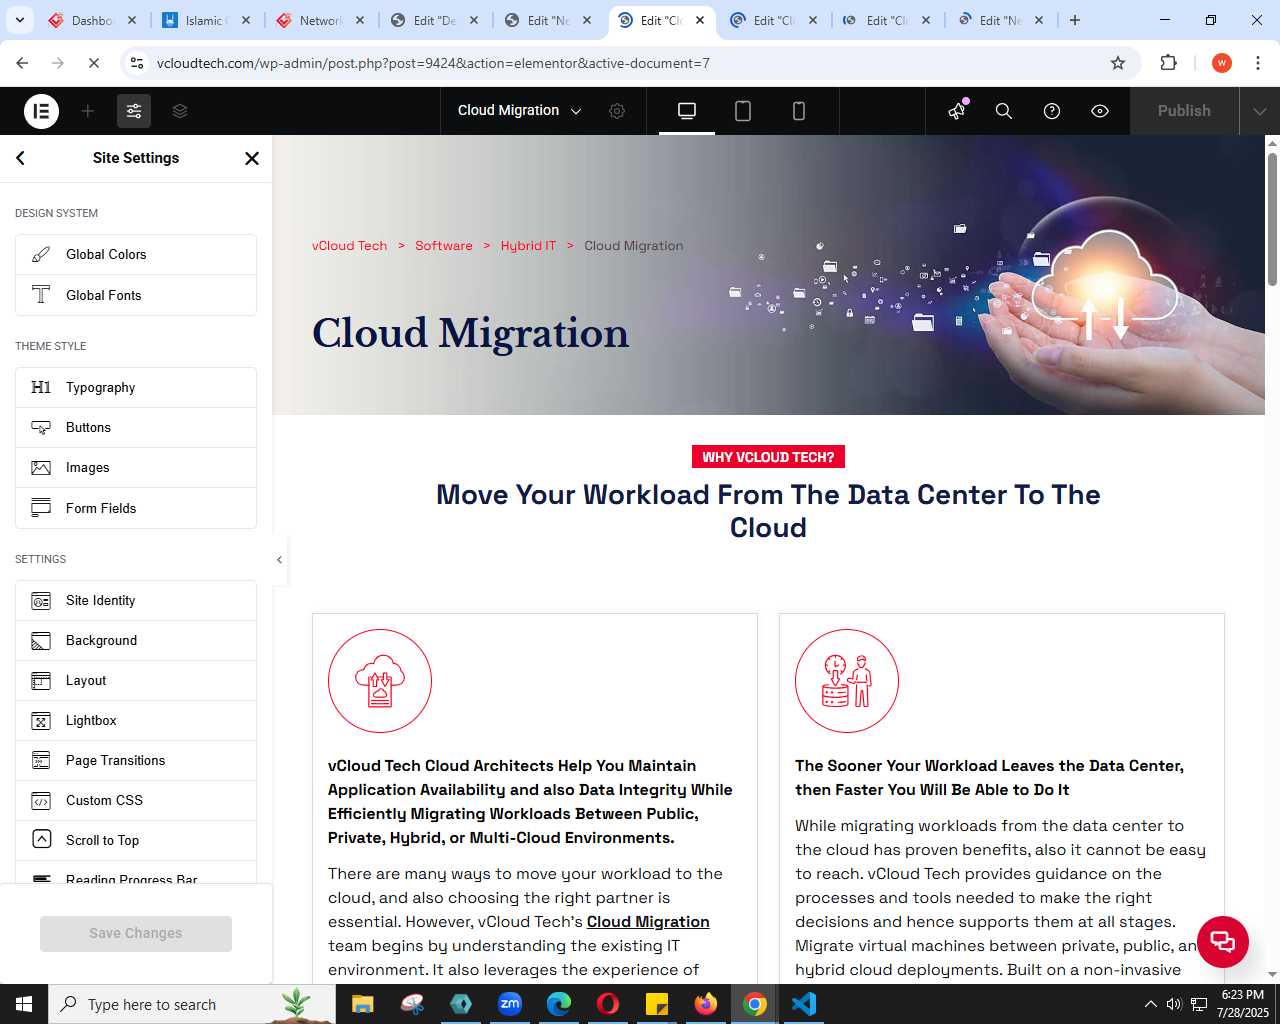Viewport: 1280px width, 1024px height.
Task: Open page settings gear icon
Action: [x=617, y=111]
